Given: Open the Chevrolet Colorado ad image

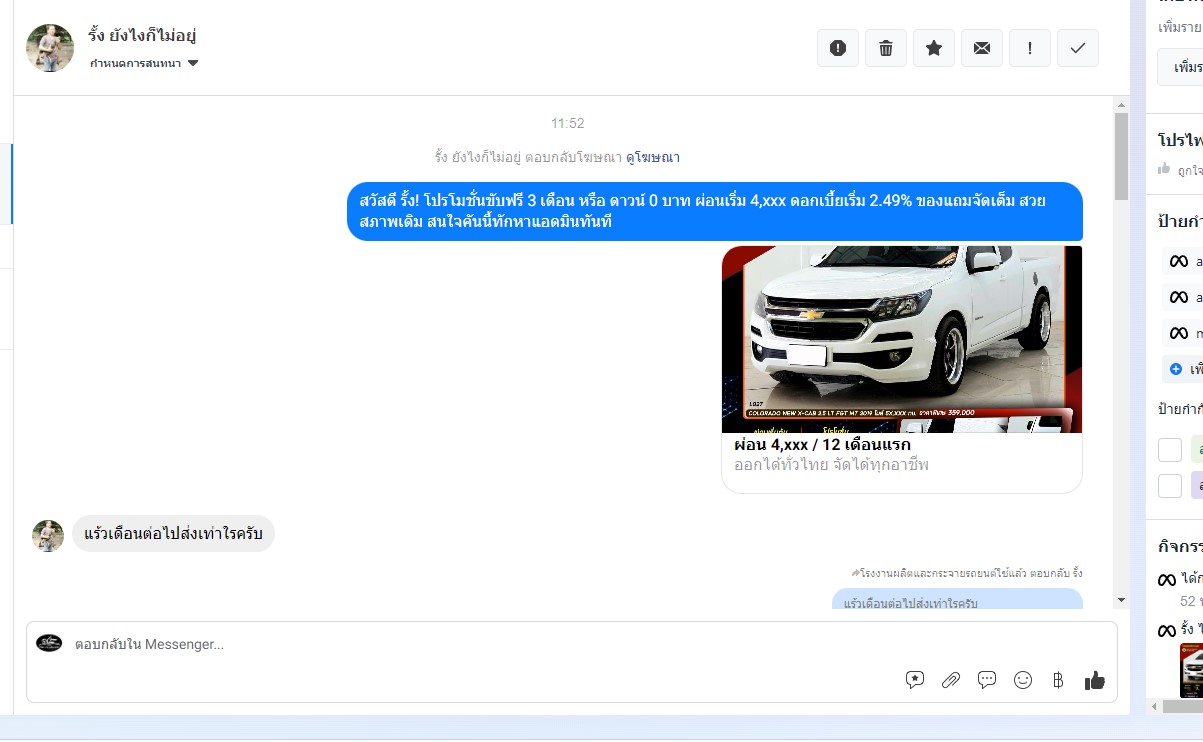Looking at the screenshot, I should tap(901, 339).
